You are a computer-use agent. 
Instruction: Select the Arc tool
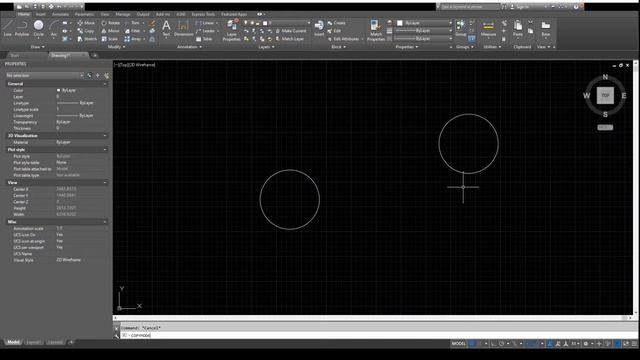[53, 28]
